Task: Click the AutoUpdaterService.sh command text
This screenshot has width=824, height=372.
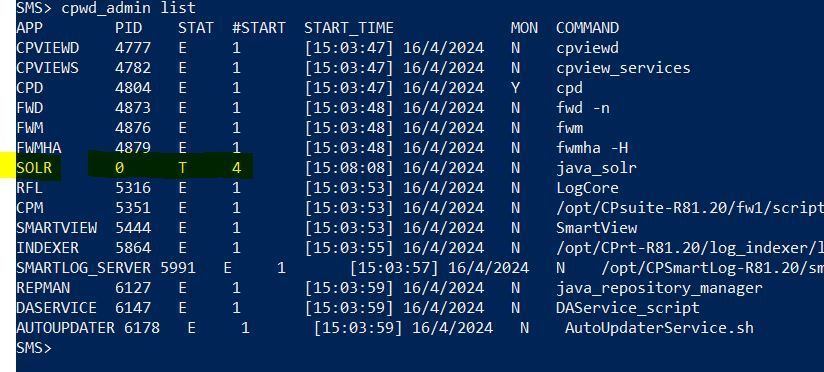Action: click(659, 328)
